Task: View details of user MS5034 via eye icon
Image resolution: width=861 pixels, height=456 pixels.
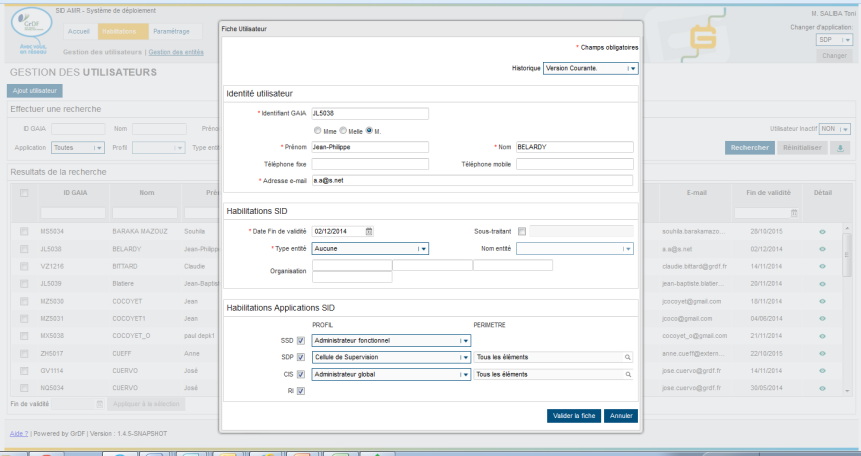Action: tap(822, 232)
